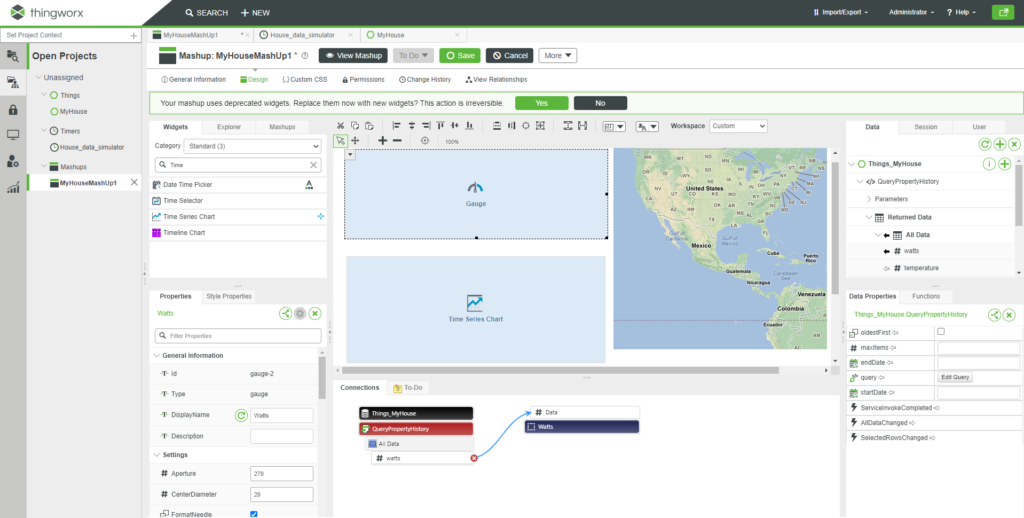Toggle the FormatNeedle checkbox
The height and width of the screenshot is (518, 1024).
pos(254,514)
